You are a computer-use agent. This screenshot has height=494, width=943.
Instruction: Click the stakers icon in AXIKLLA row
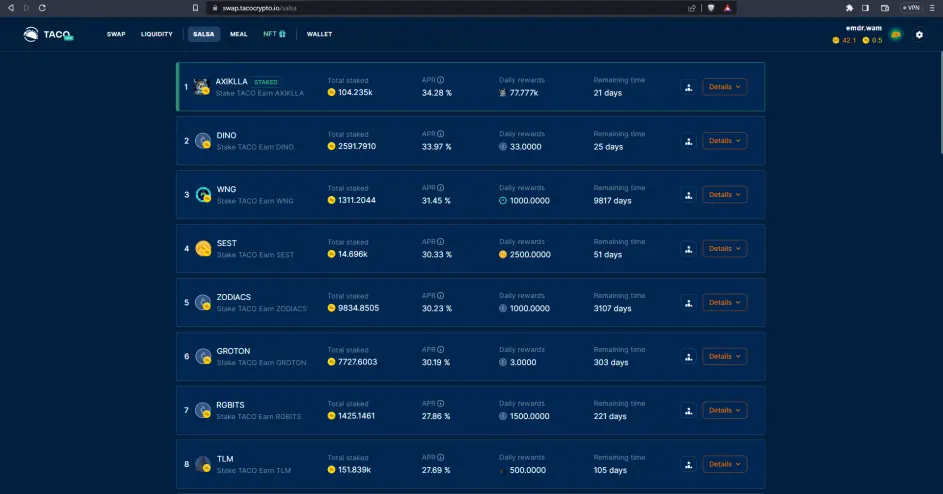point(689,87)
